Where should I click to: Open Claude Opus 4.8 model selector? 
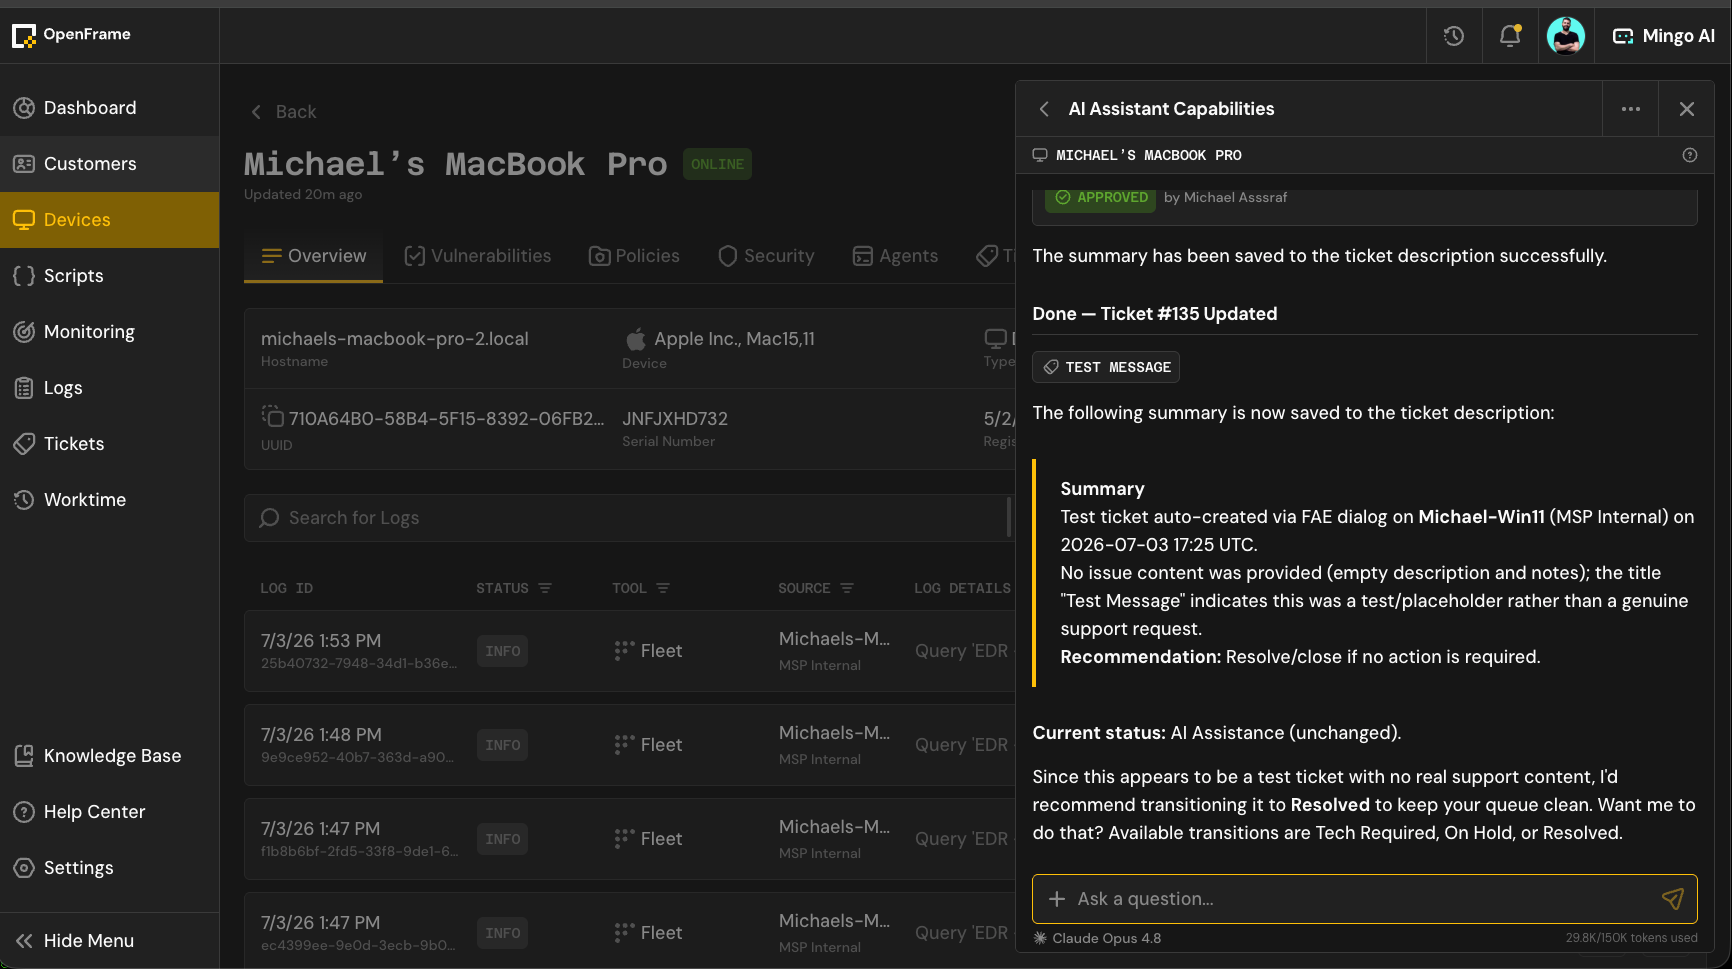click(1097, 938)
